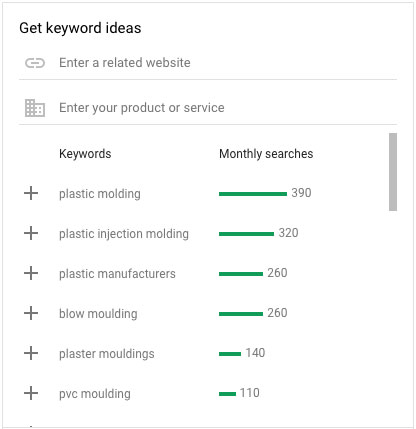Focus the Enter your product or service field

(x=208, y=108)
